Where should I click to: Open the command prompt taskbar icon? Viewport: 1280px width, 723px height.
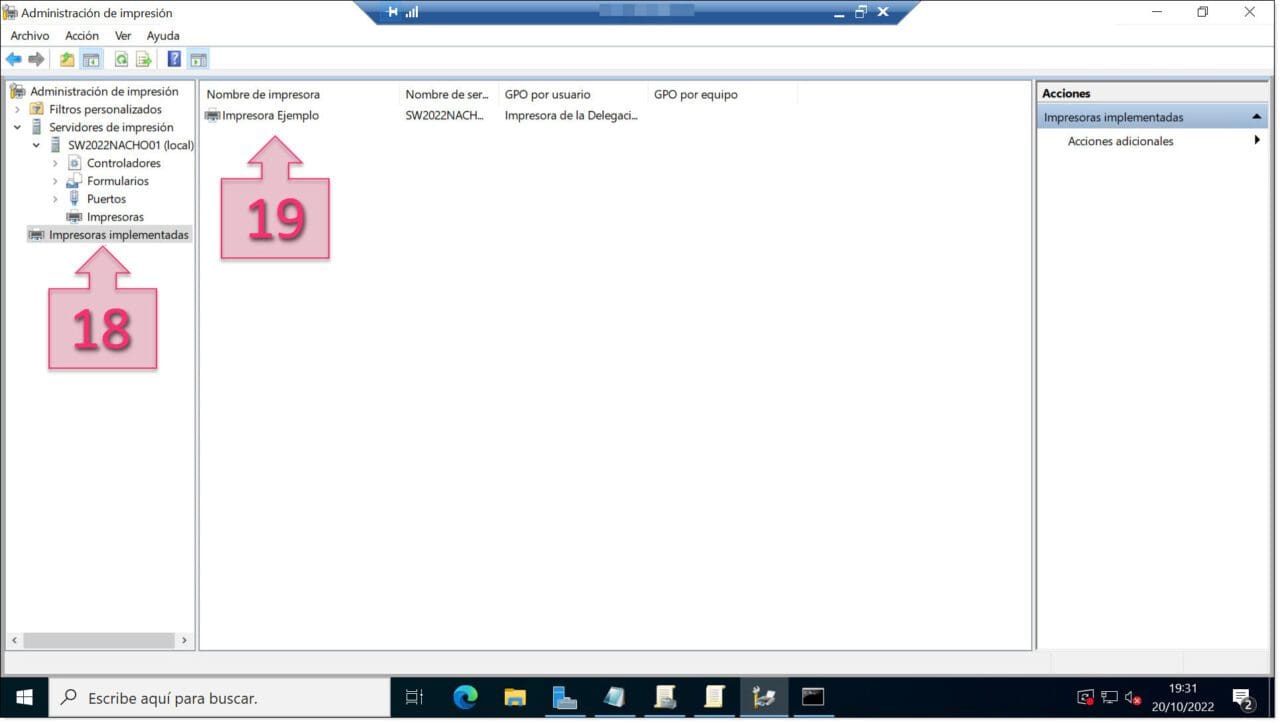click(x=813, y=697)
